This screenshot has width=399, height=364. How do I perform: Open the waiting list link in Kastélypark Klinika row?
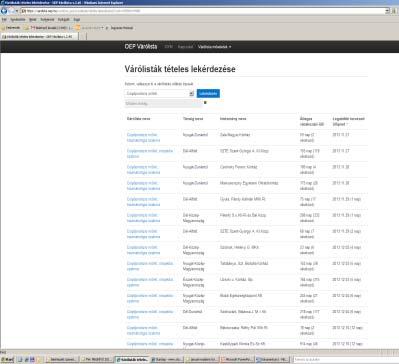click(x=150, y=344)
